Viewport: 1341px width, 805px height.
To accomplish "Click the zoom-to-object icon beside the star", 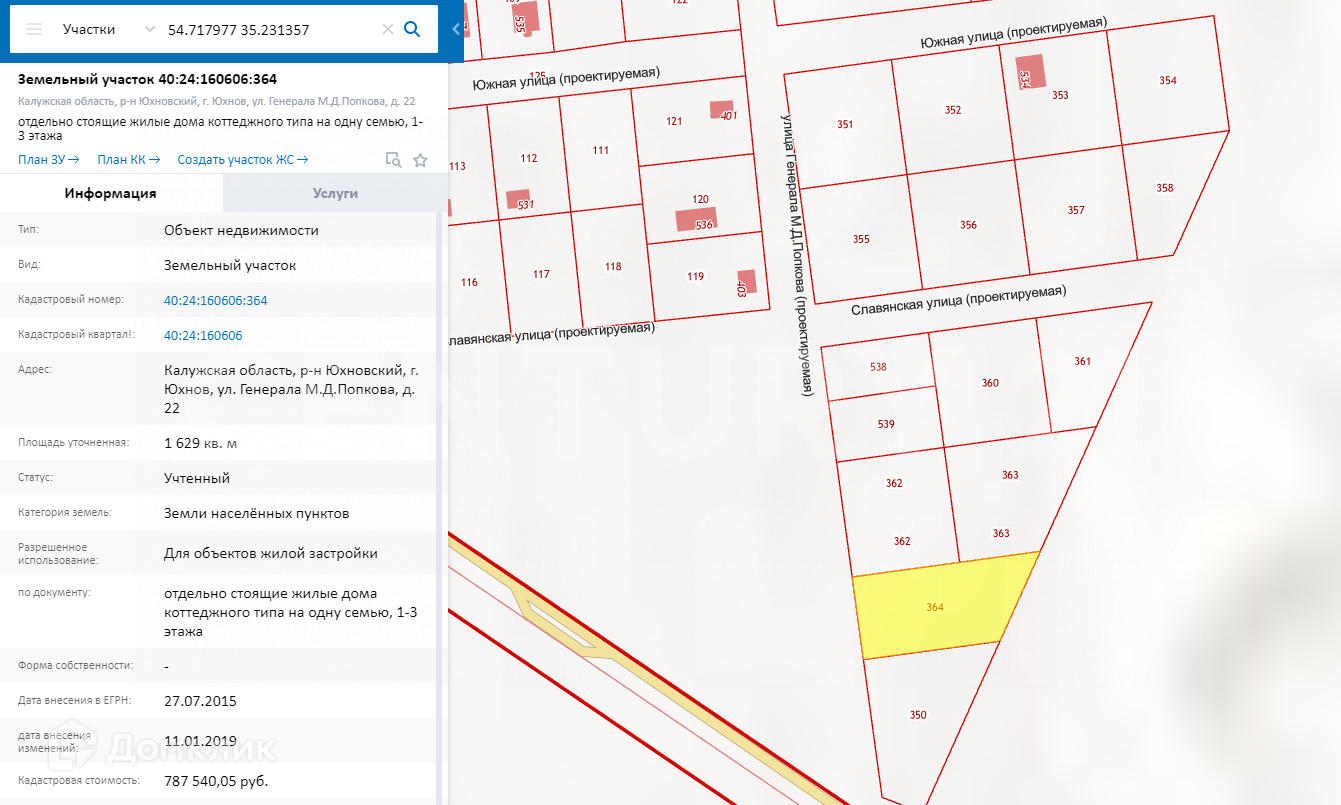I will [x=394, y=160].
